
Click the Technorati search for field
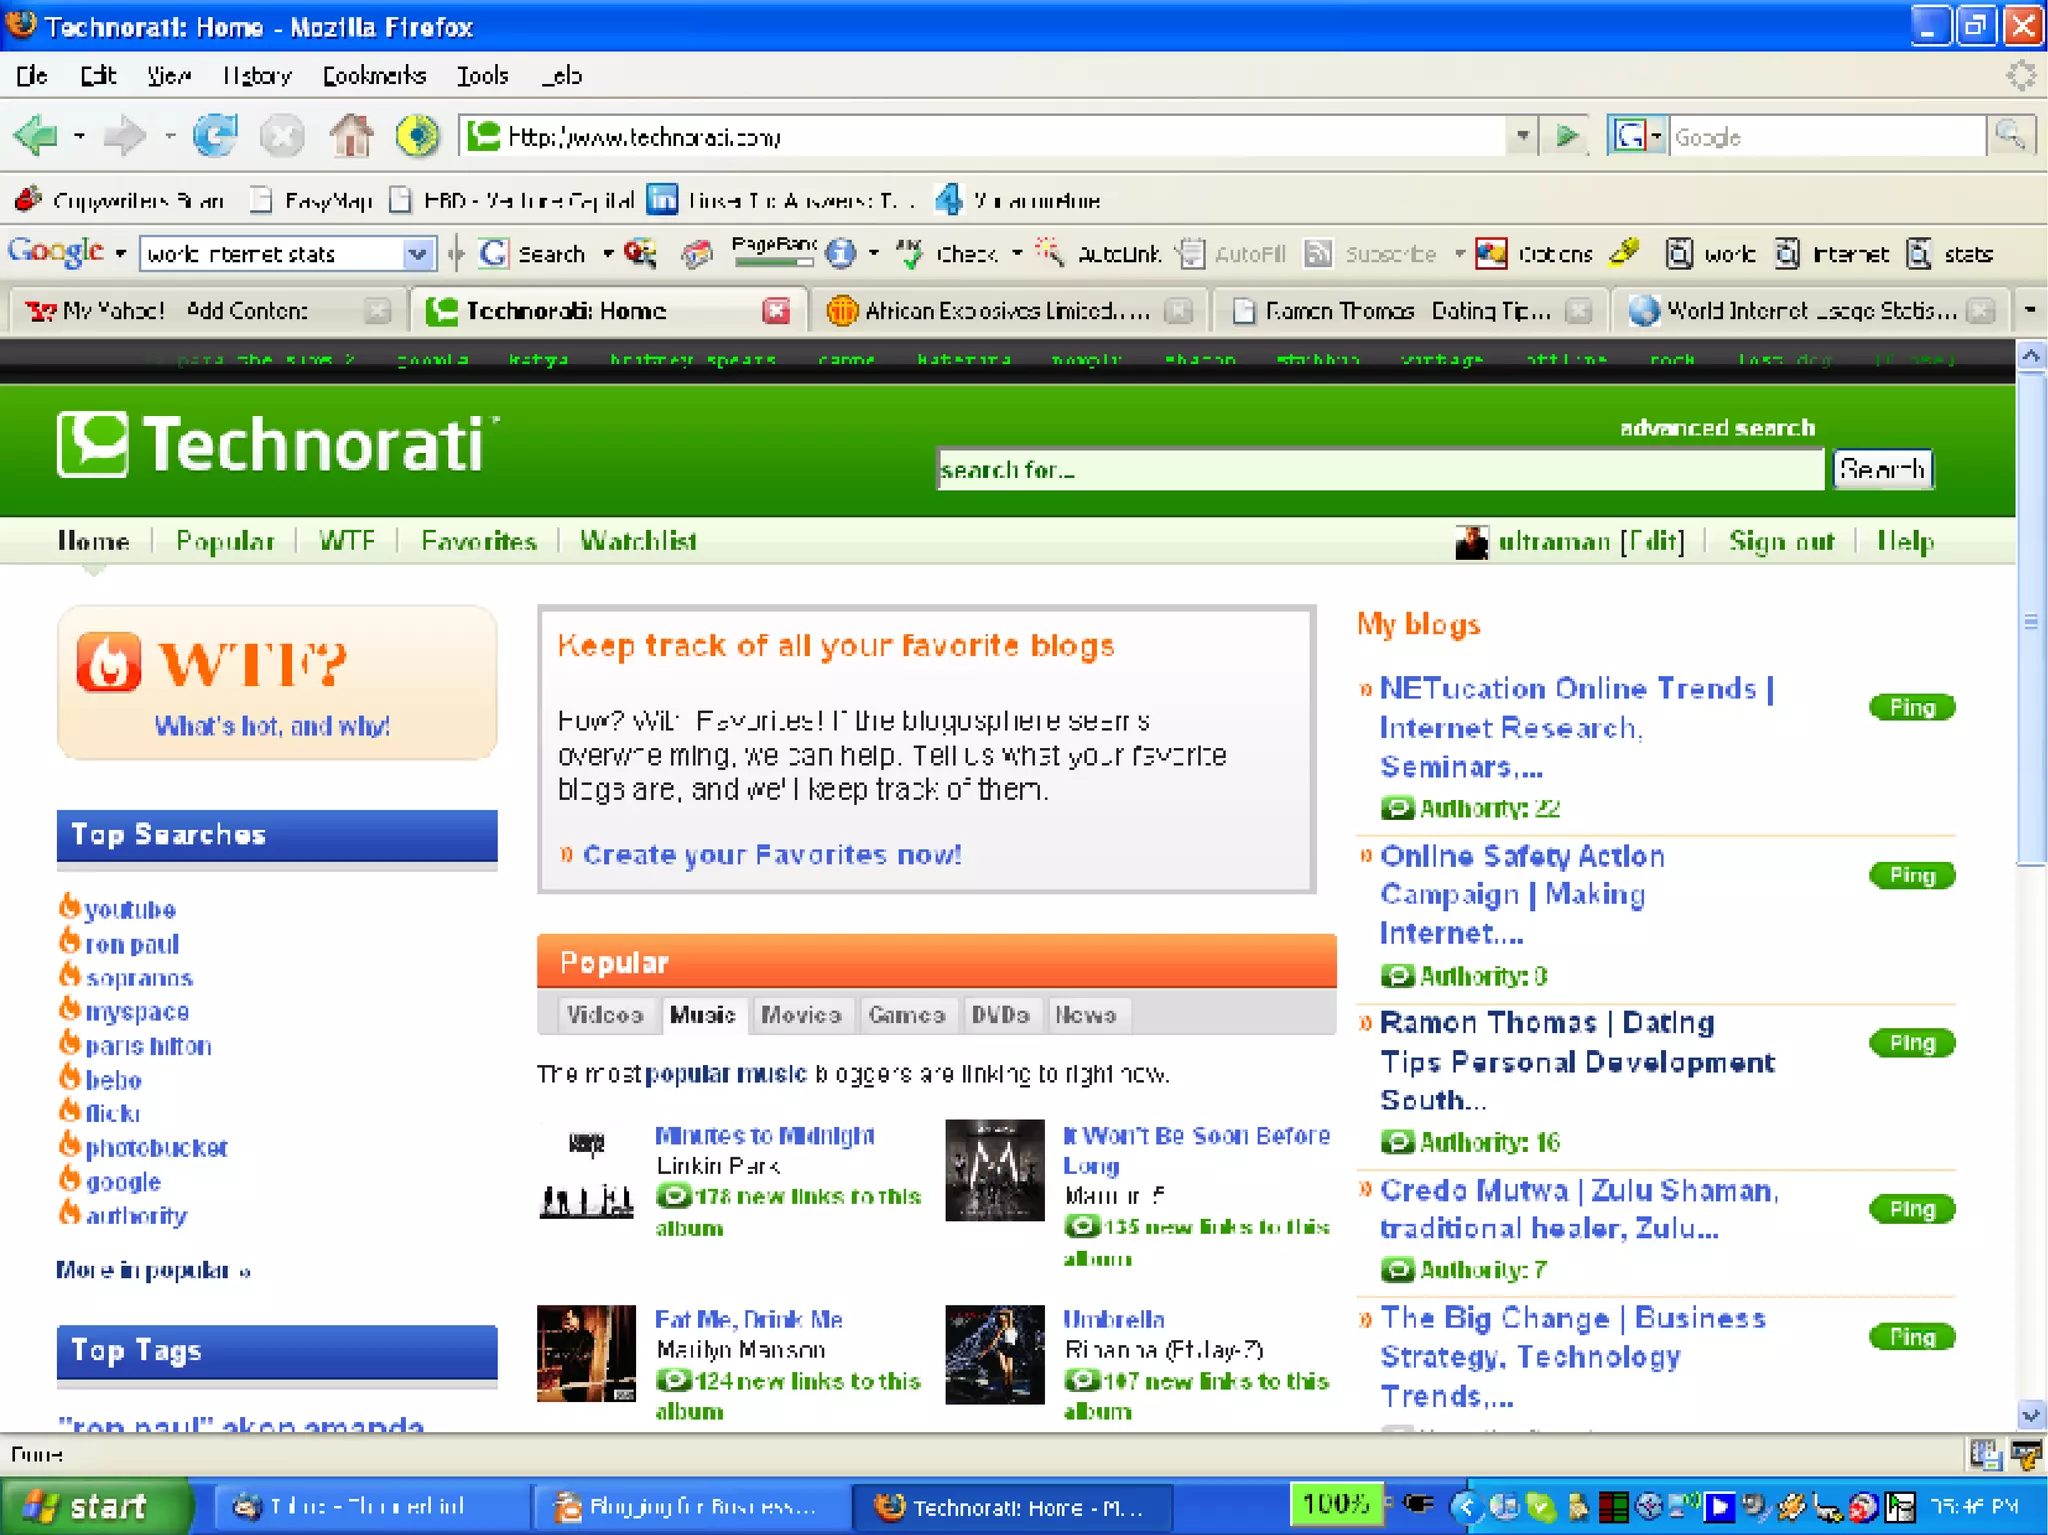[1379, 469]
